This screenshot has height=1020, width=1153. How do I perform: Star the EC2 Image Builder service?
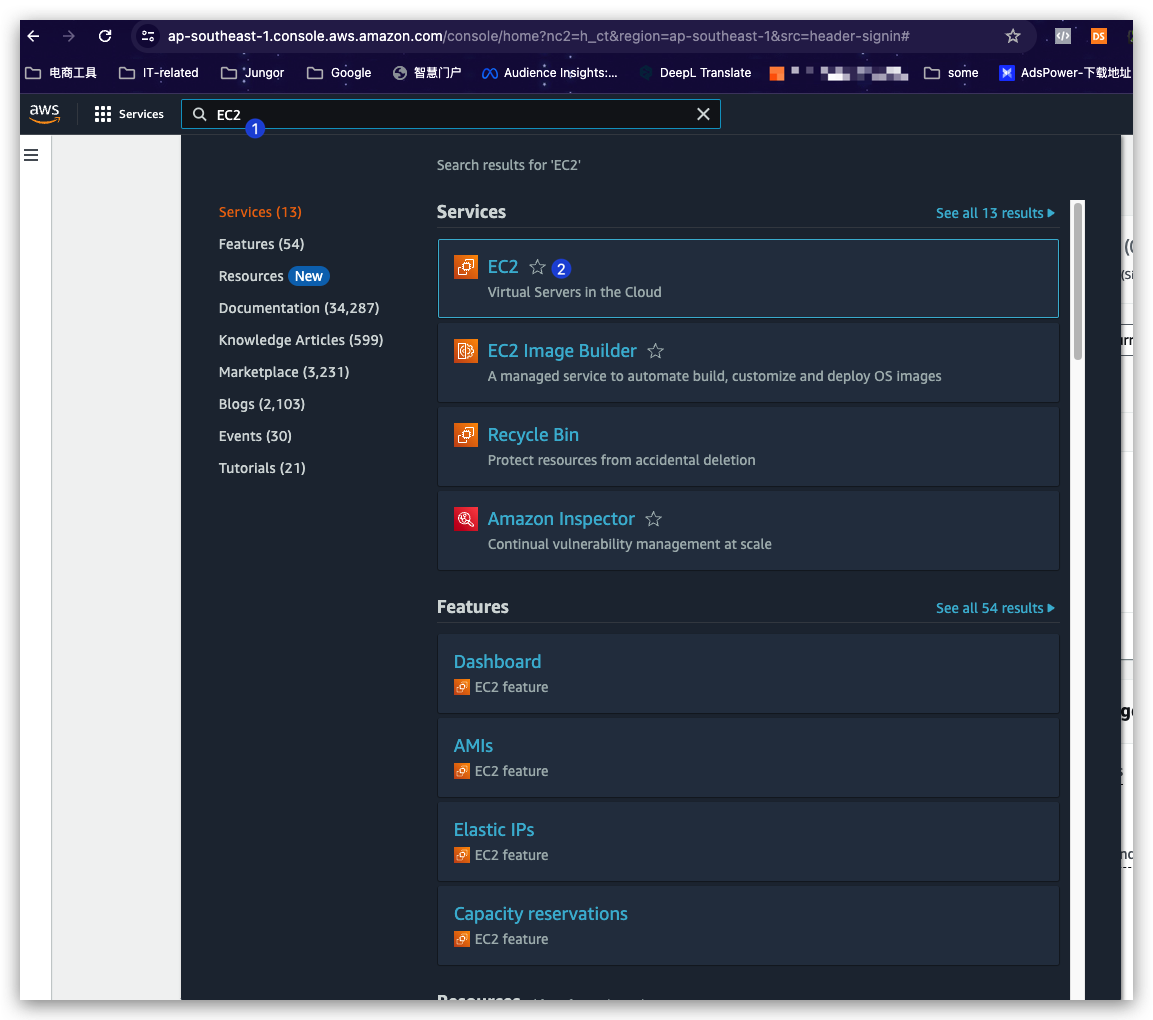(656, 351)
